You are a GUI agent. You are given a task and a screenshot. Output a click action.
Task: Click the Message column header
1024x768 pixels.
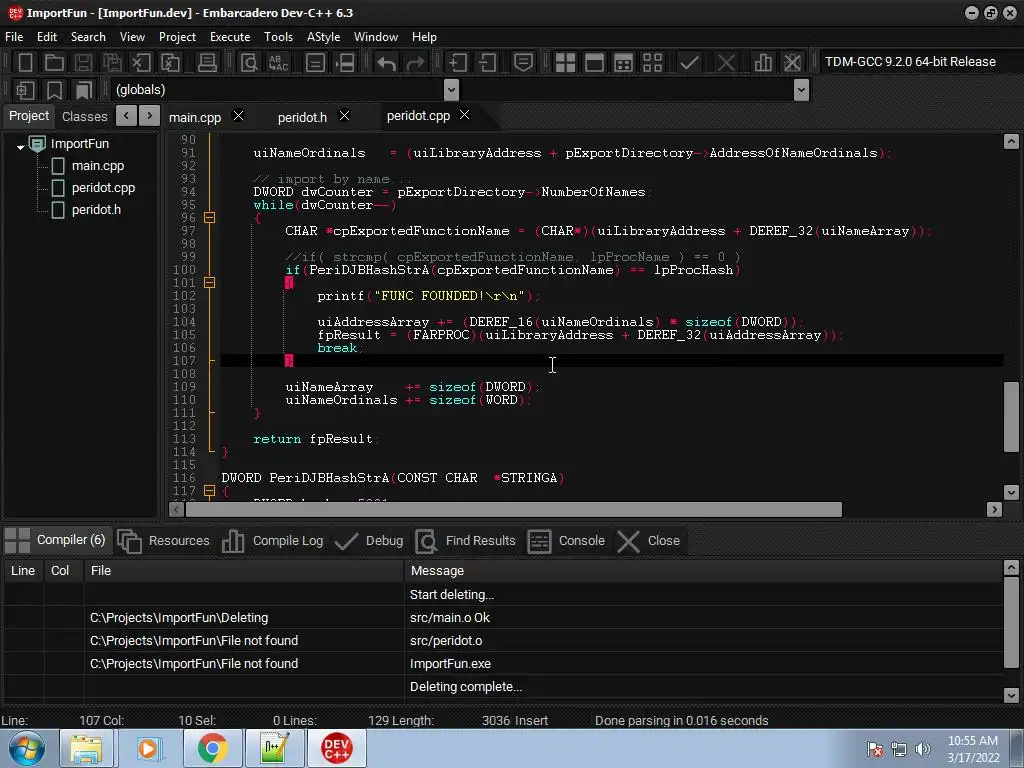point(703,571)
